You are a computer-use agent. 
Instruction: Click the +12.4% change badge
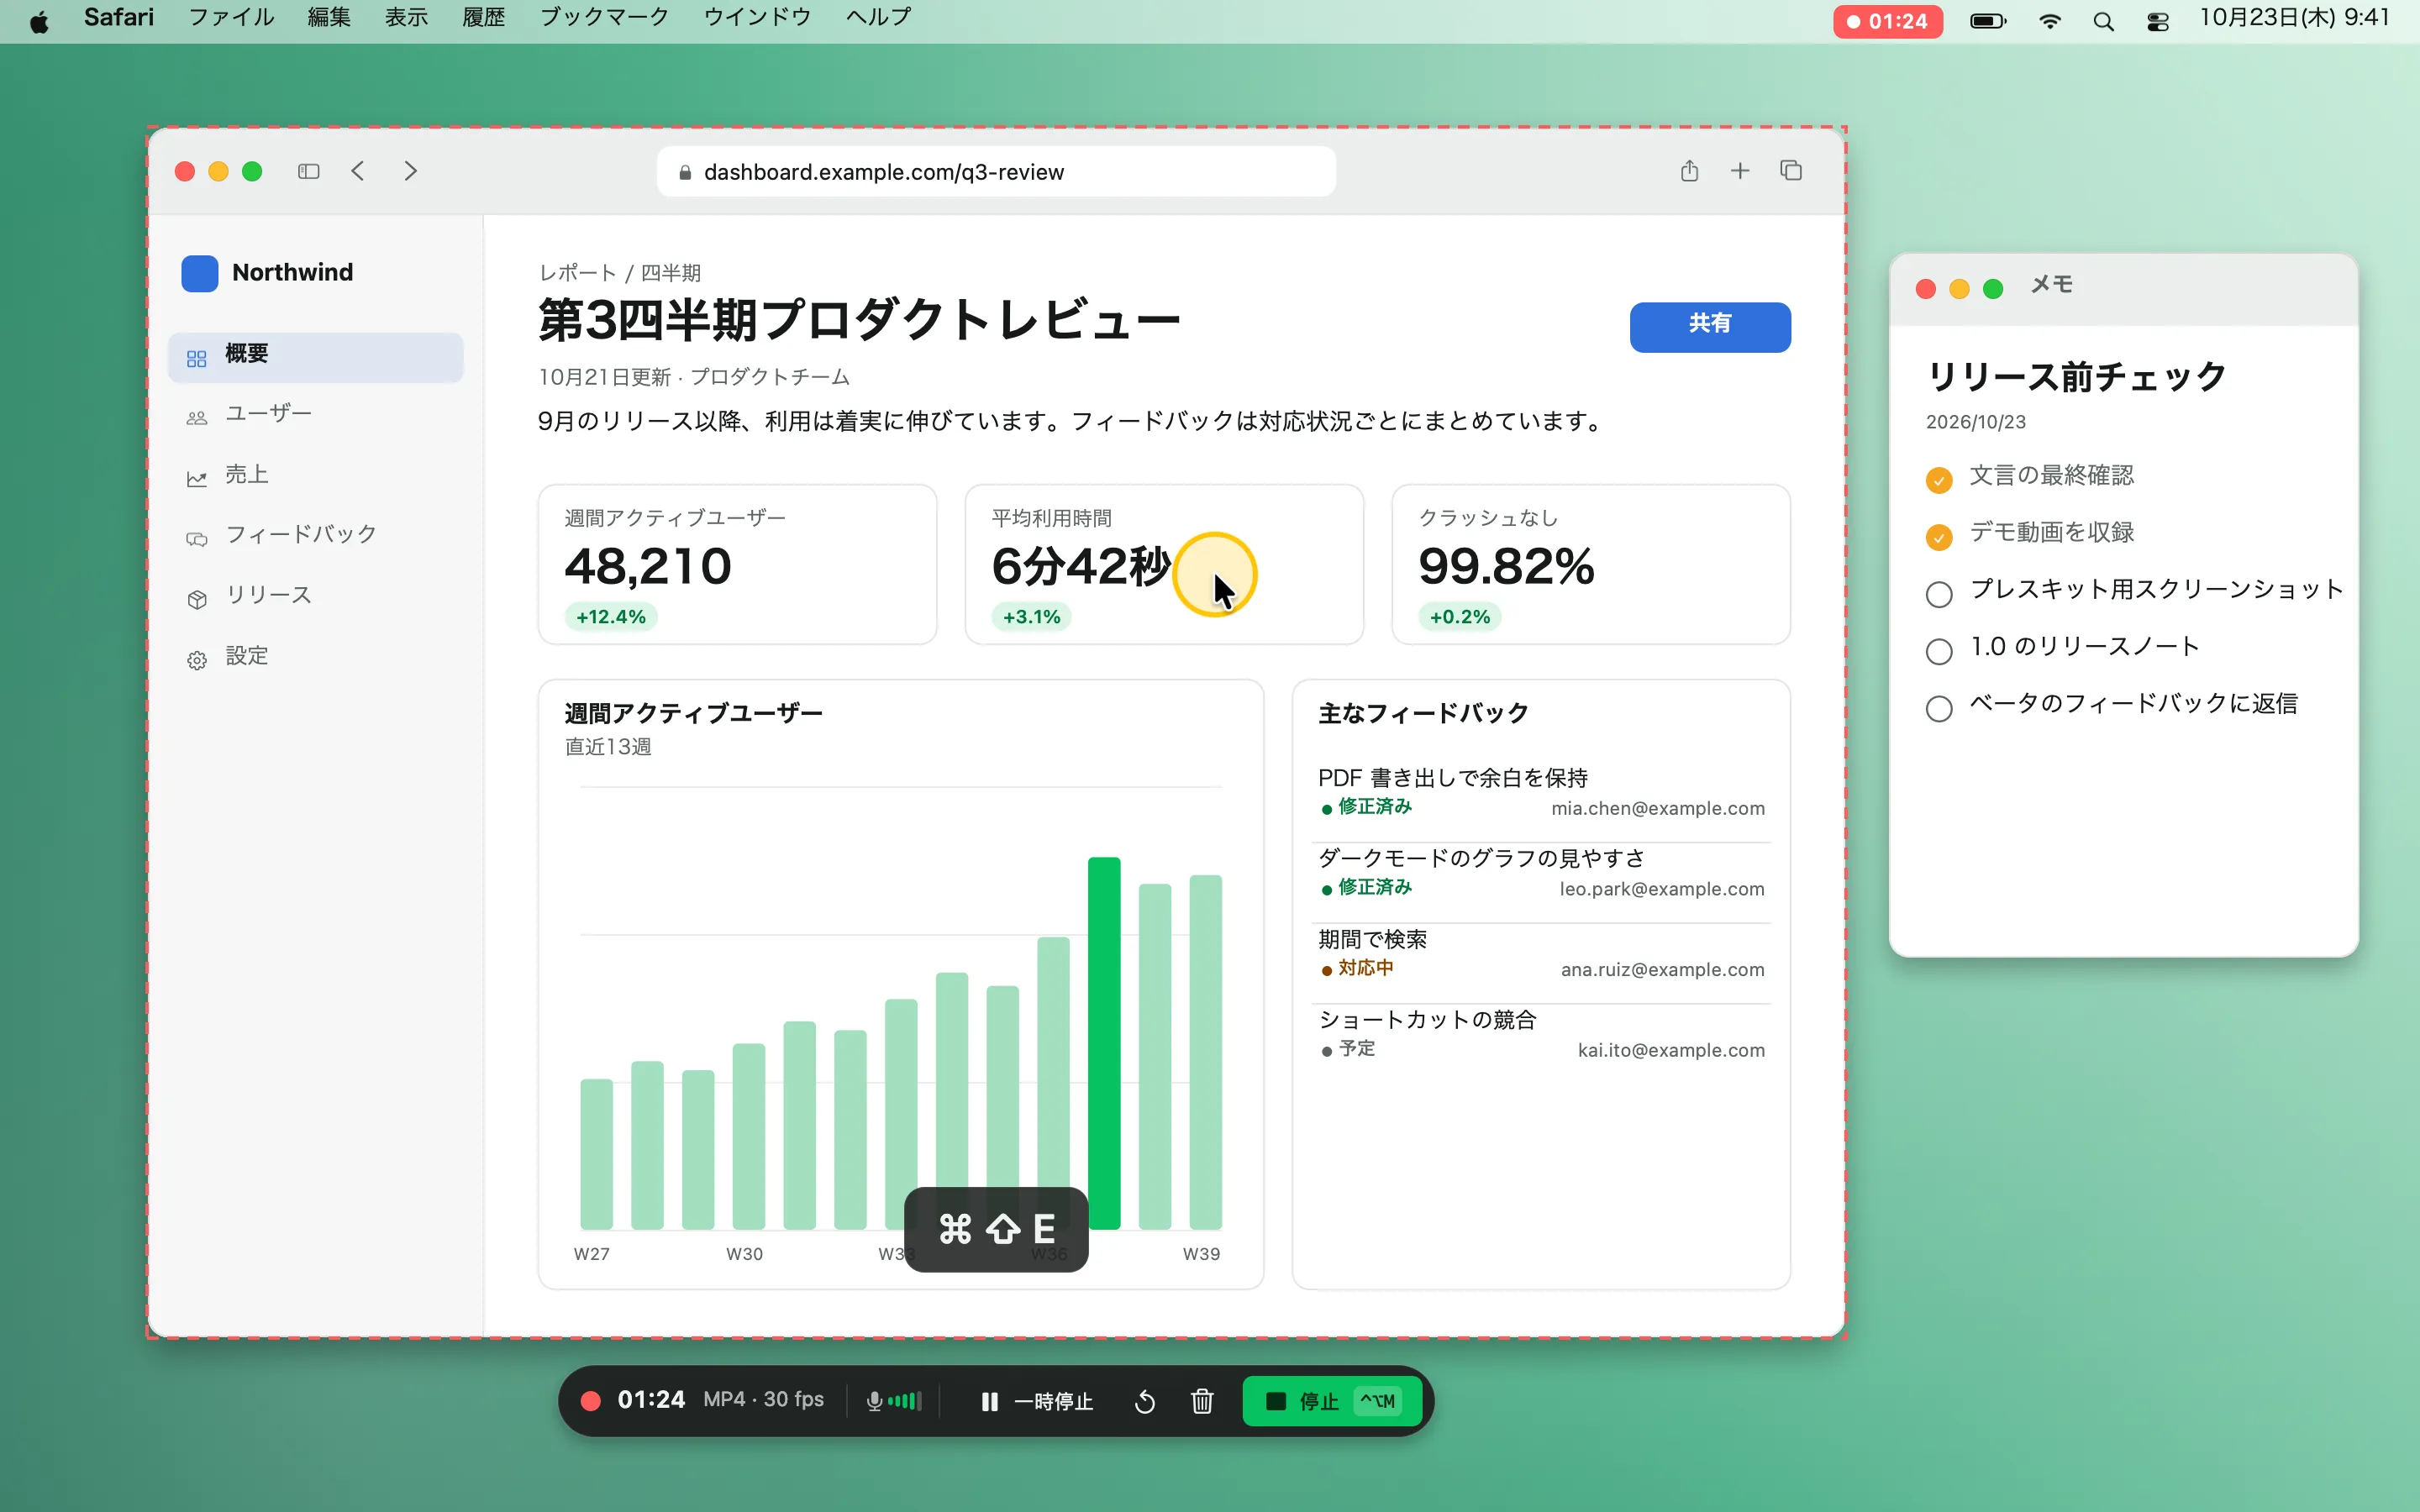611,617
